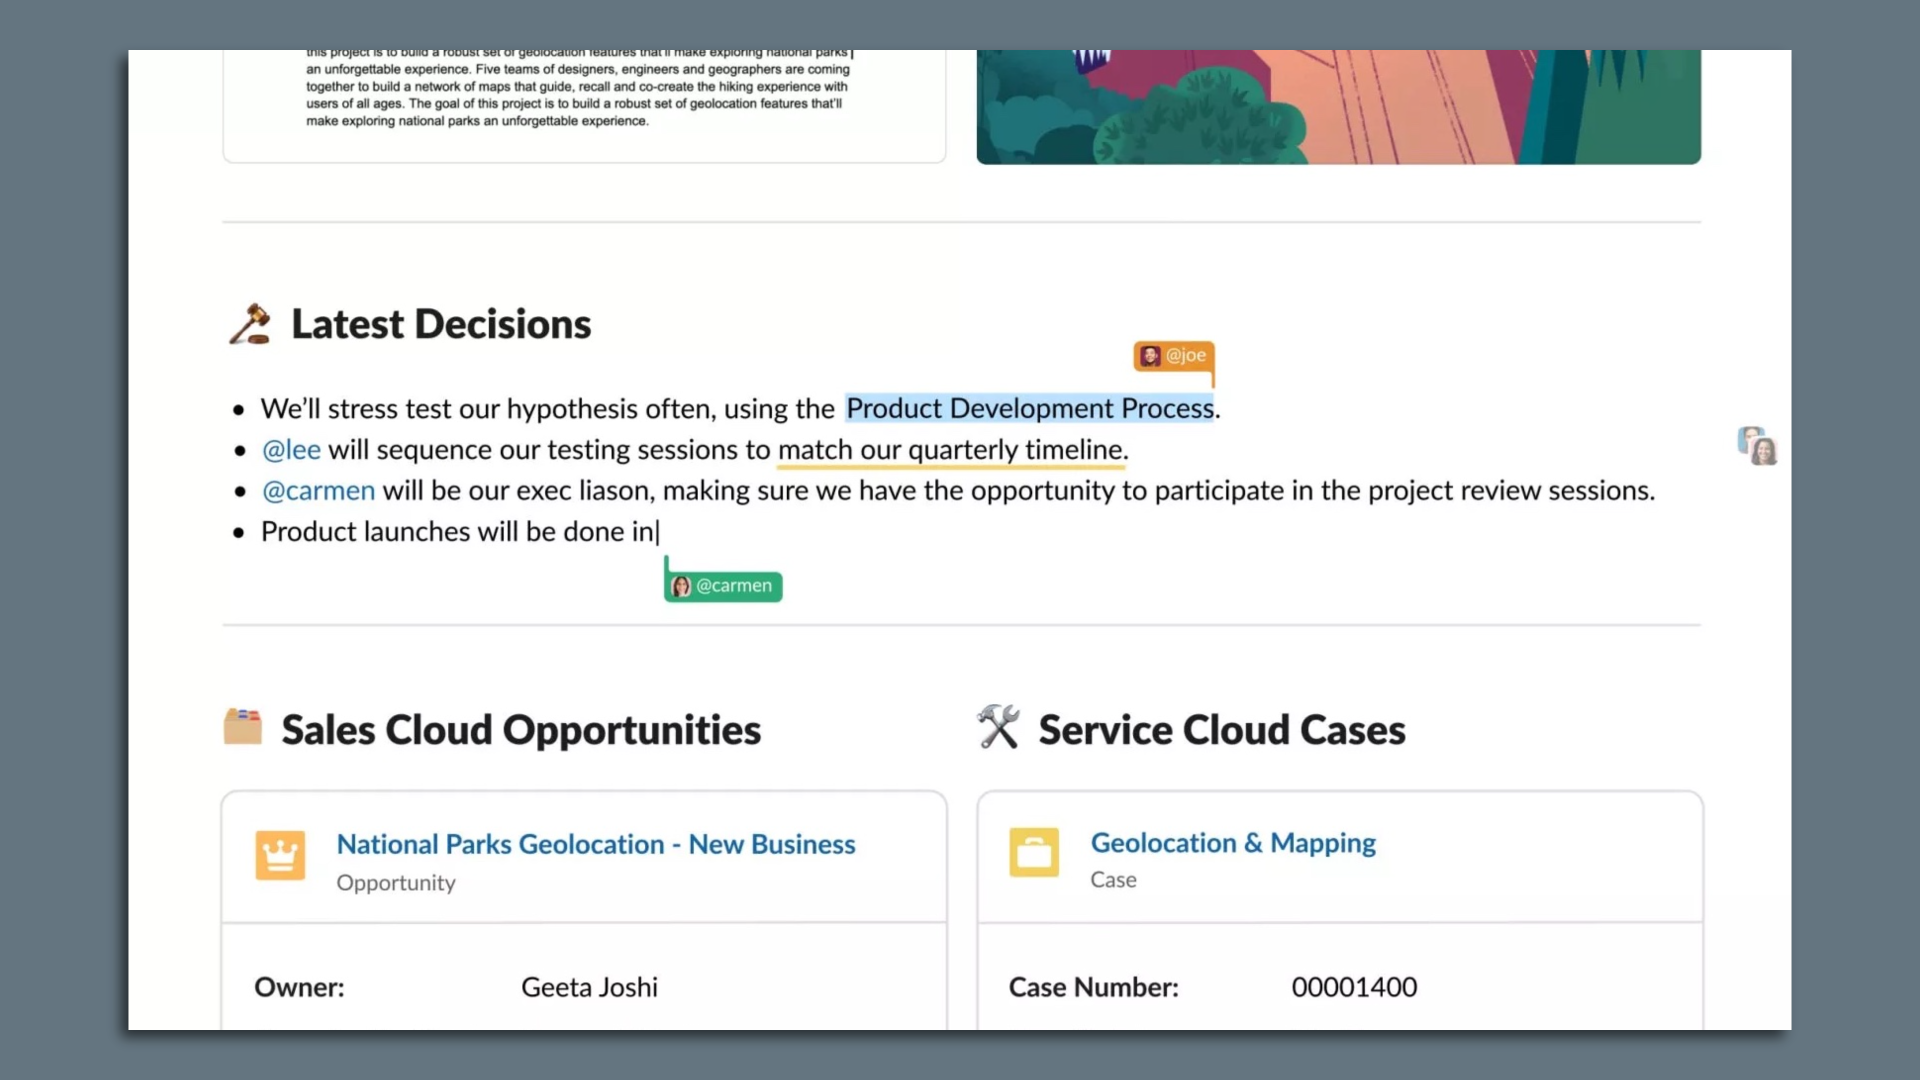The width and height of the screenshot is (1920, 1080).
Task: Click the gavel emoji beside Latest Decisions
Action: click(249, 322)
